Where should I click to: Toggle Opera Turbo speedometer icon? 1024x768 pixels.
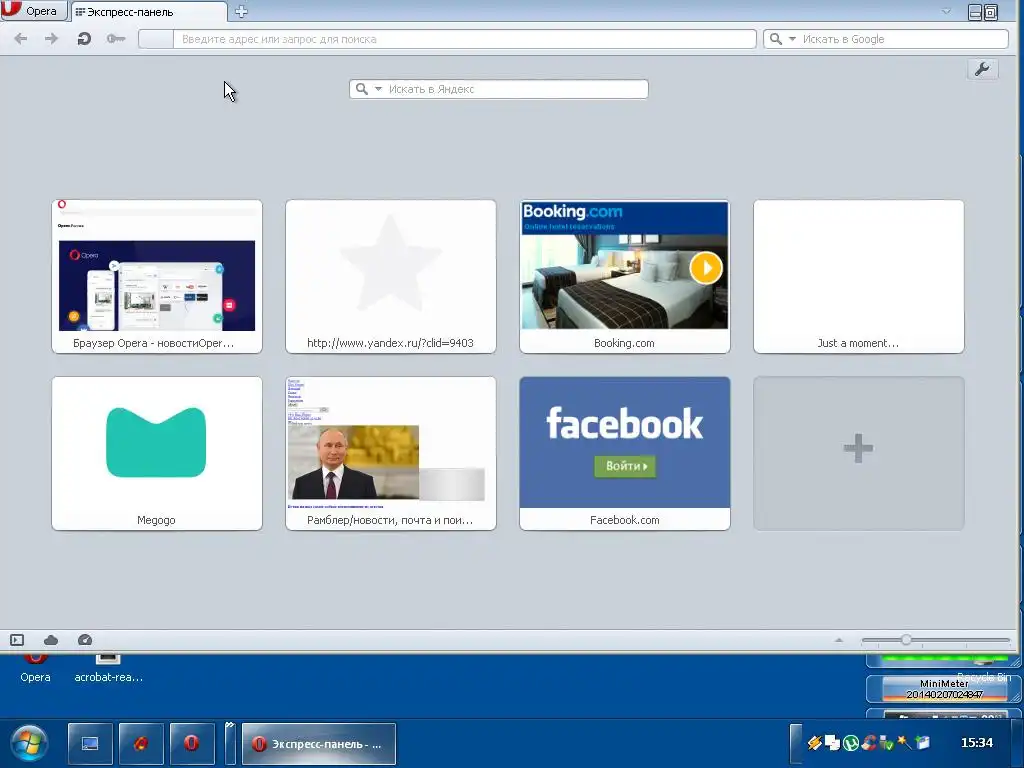click(85, 640)
